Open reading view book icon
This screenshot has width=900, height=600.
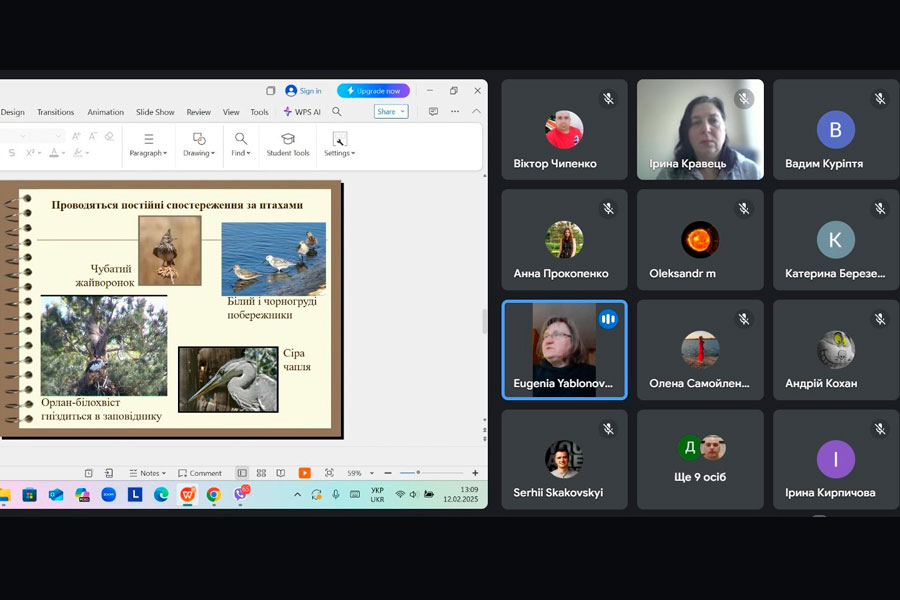click(x=281, y=473)
